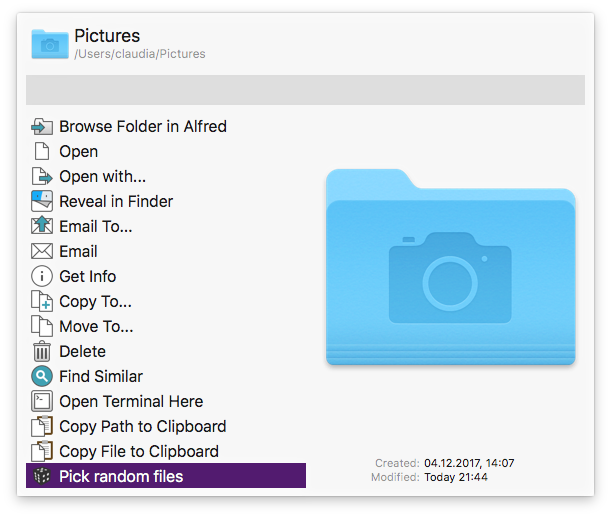Click the /Users/claudia/Pictures path text

click(140, 54)
